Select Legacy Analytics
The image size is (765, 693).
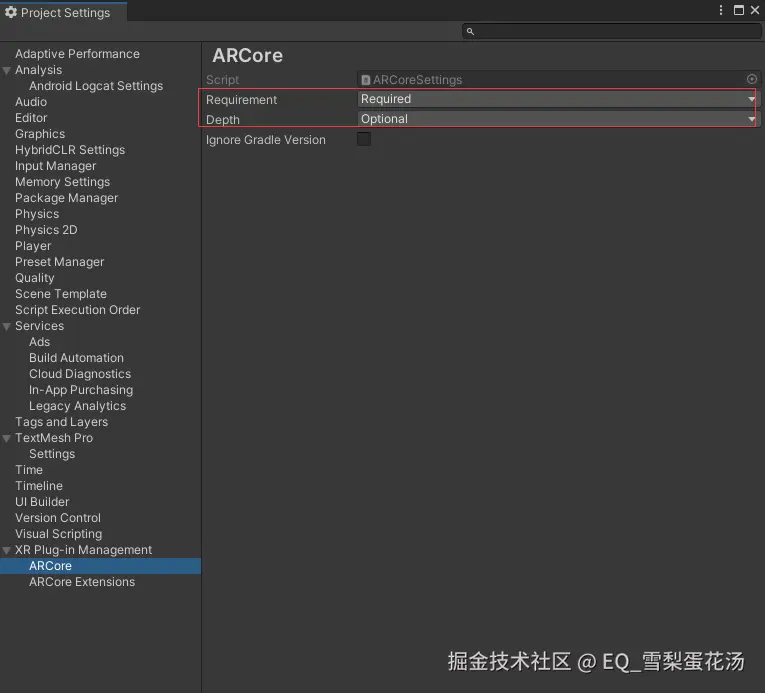tap(77, 406)
